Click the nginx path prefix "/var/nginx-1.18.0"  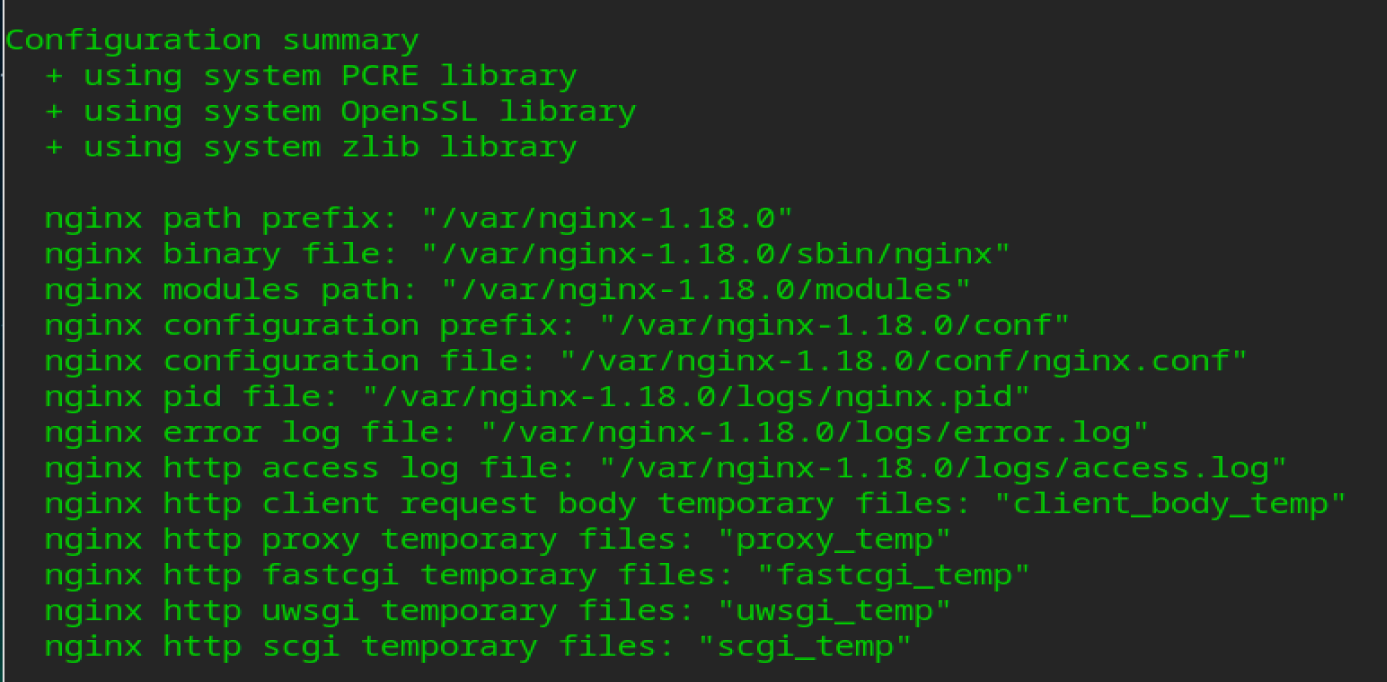click(x=607, y=218)
